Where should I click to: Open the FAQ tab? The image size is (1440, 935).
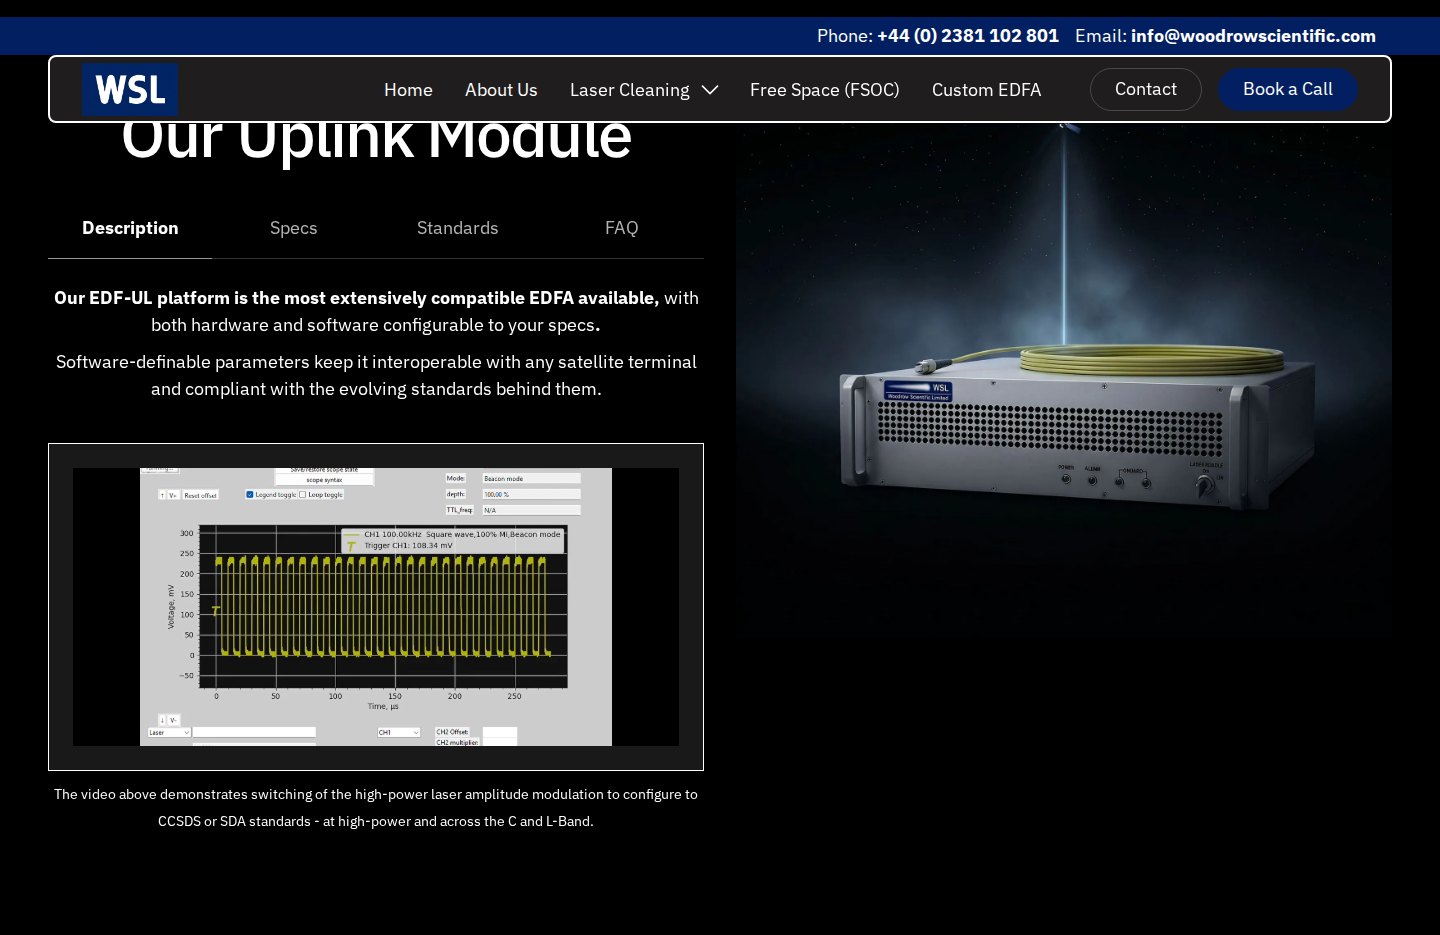622,228
